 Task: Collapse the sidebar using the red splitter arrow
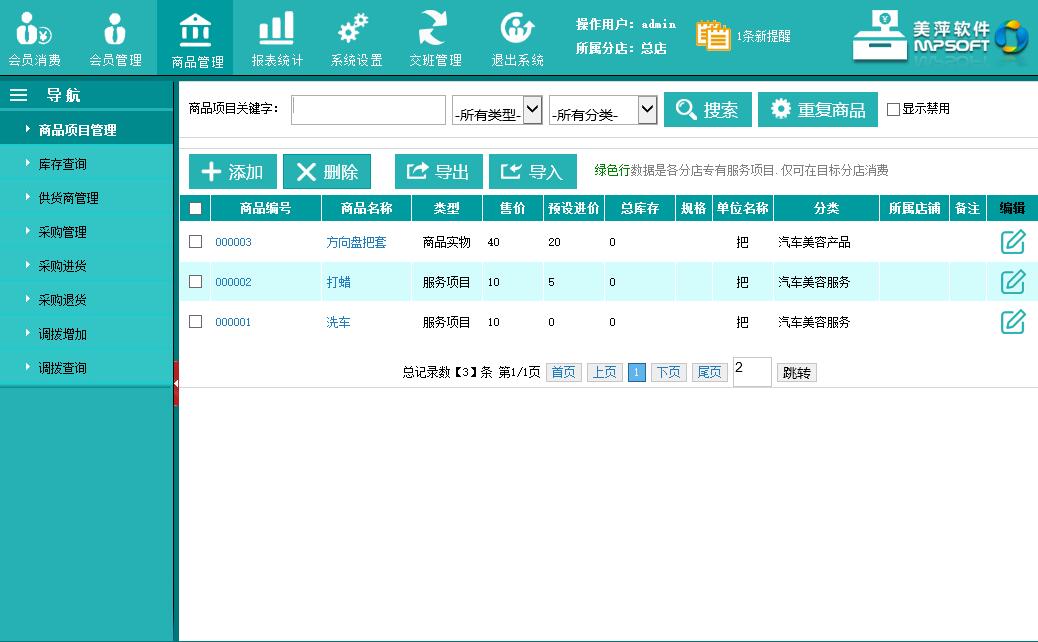[x=176, y=383]
